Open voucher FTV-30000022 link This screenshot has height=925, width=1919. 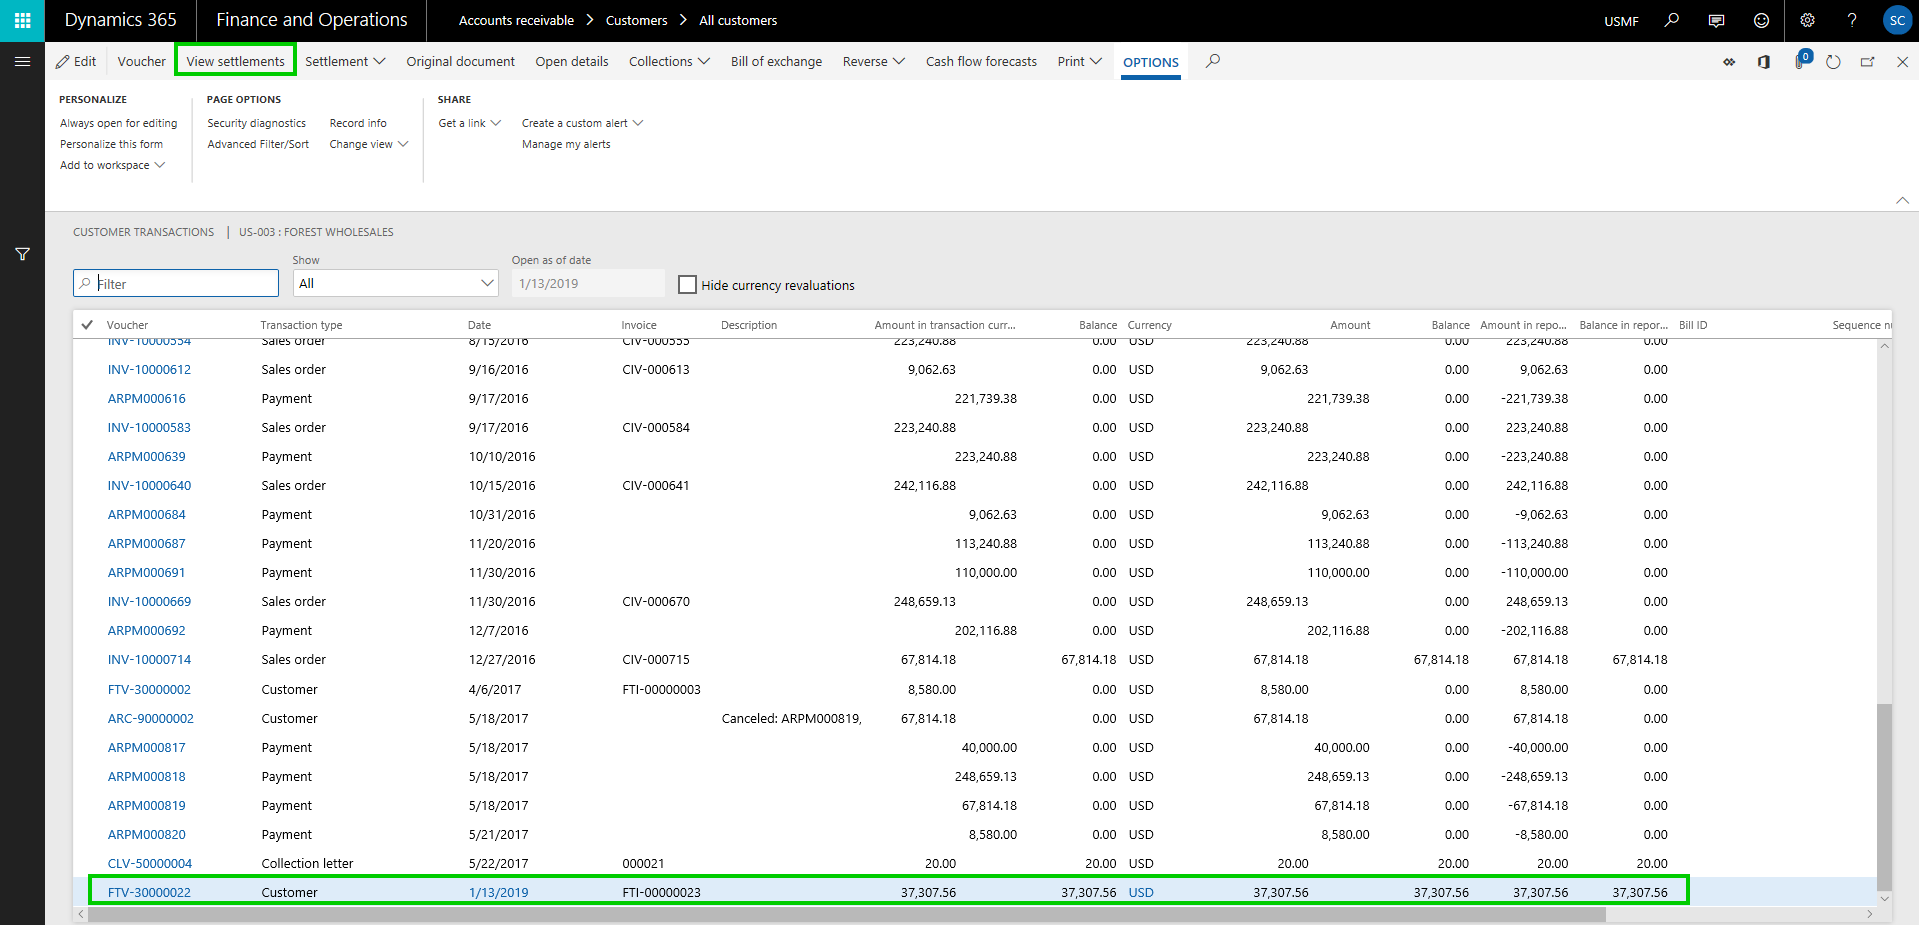coord(150,891)
